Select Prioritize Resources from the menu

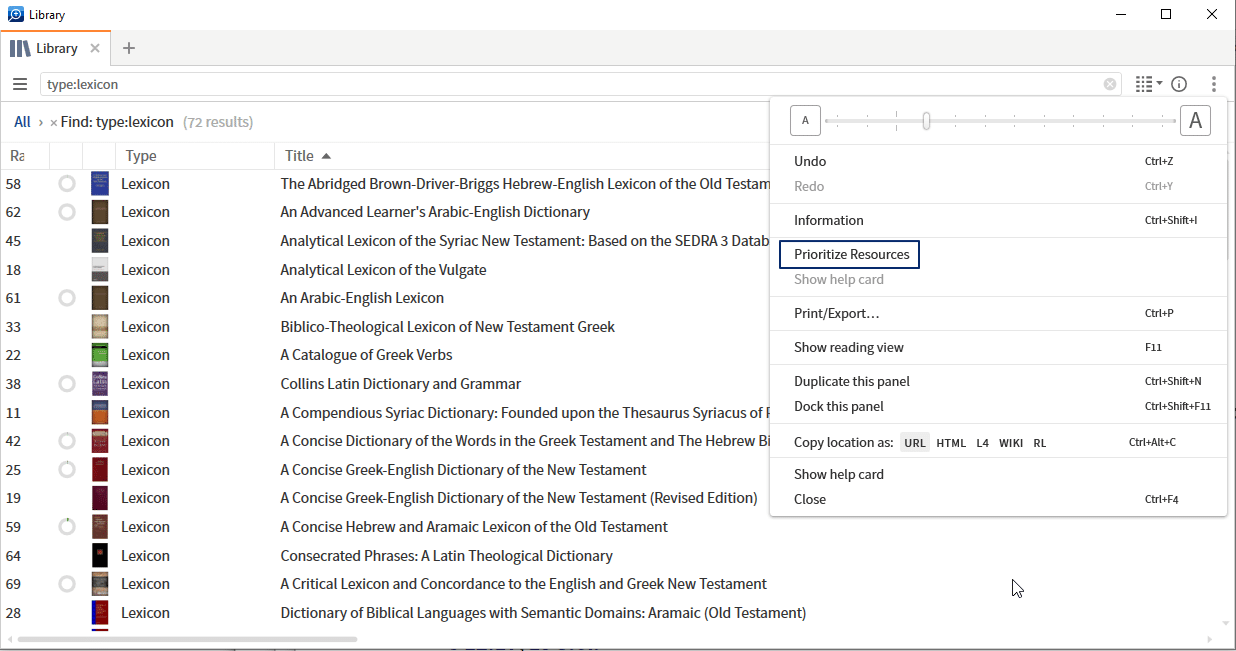pyautogui.click(x=851, y=254)
